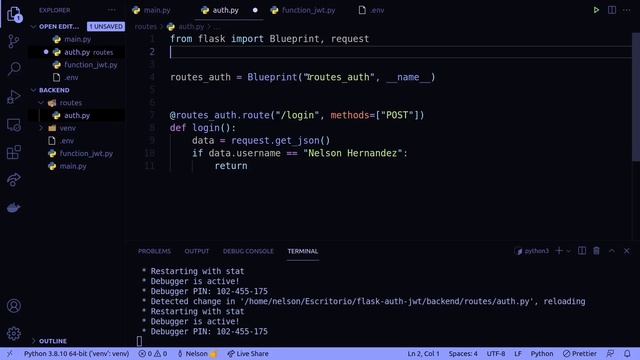Open the Run and Debug view
Viewport: 640px width, 360px height.
(14, 97)
